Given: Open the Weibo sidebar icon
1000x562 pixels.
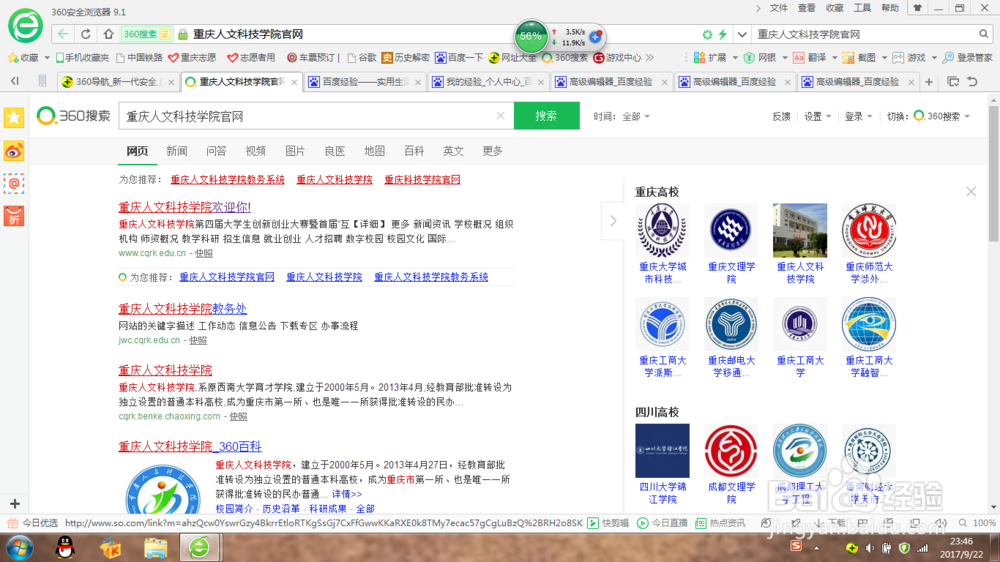Looking at the screenshot, I should click(13, 151).
